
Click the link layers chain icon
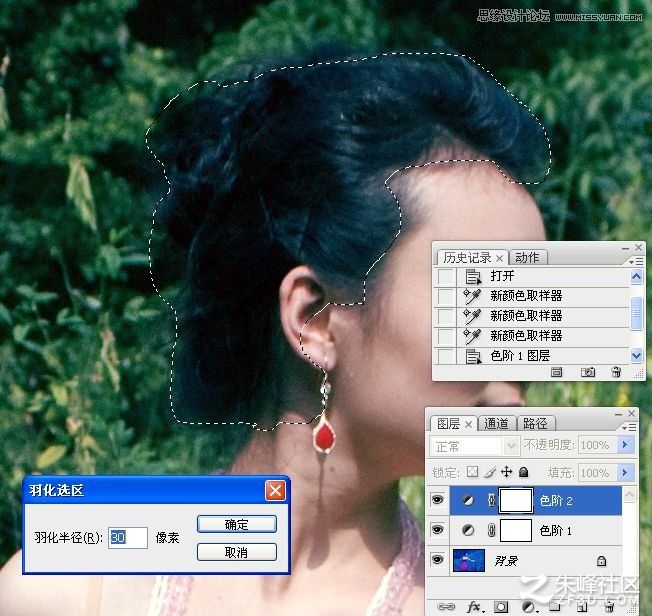(x=447, y=607)
